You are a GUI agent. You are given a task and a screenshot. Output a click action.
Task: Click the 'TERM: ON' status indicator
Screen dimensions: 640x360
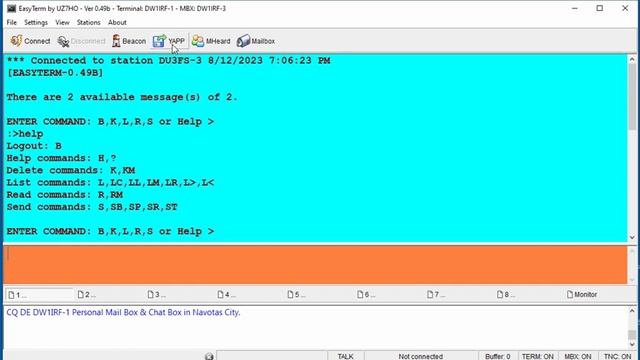(538, 356)
